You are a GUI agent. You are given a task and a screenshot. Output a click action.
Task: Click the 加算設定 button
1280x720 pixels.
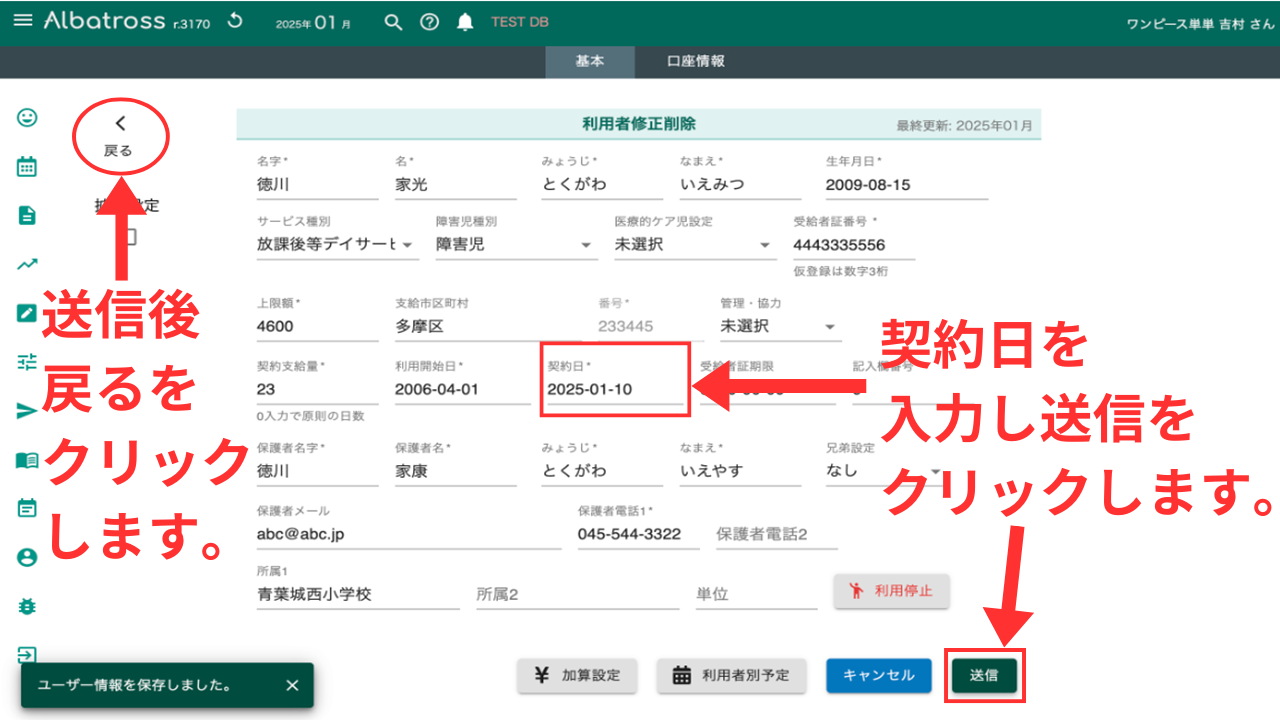[577, 675]
